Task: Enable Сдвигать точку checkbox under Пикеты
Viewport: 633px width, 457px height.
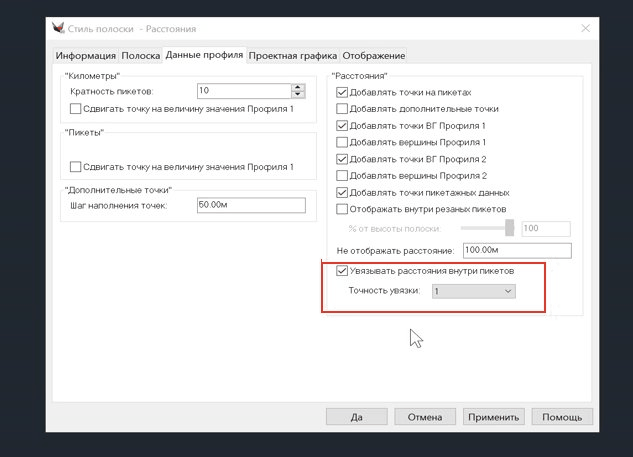Action: pos(76,166)
